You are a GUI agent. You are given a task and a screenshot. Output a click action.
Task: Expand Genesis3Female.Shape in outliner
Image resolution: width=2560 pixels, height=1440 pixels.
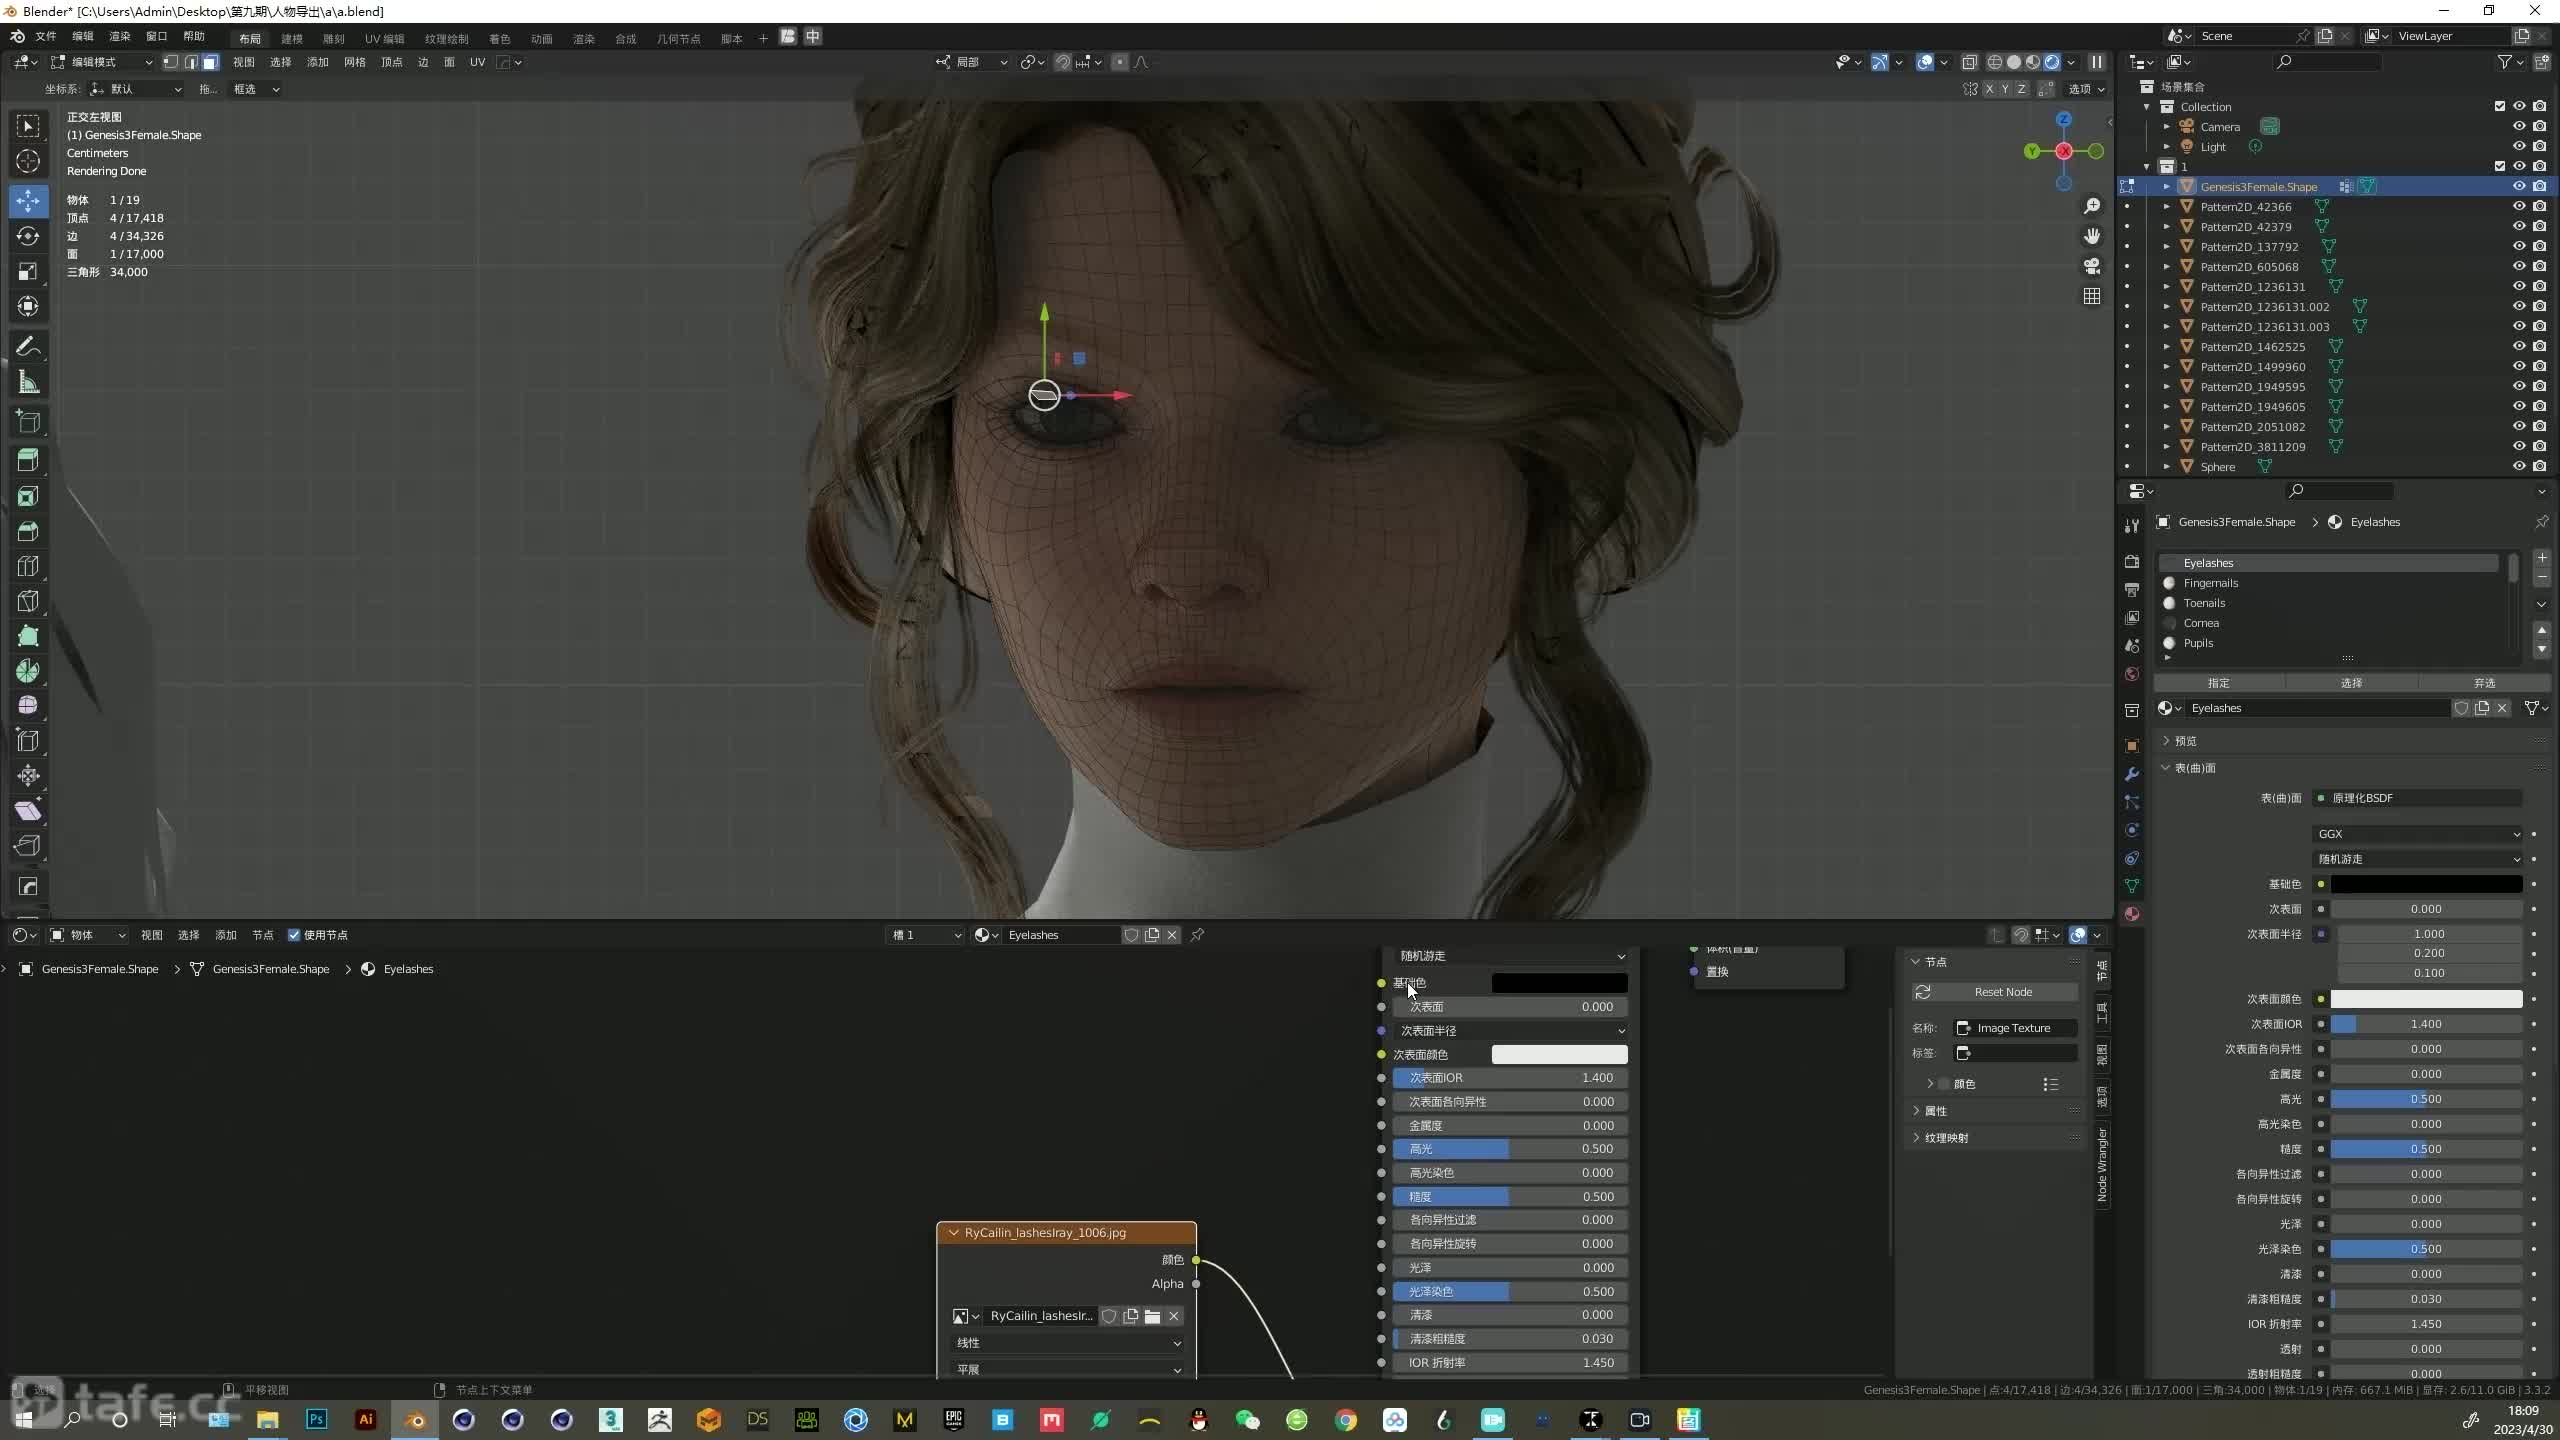pos(2167,186)
